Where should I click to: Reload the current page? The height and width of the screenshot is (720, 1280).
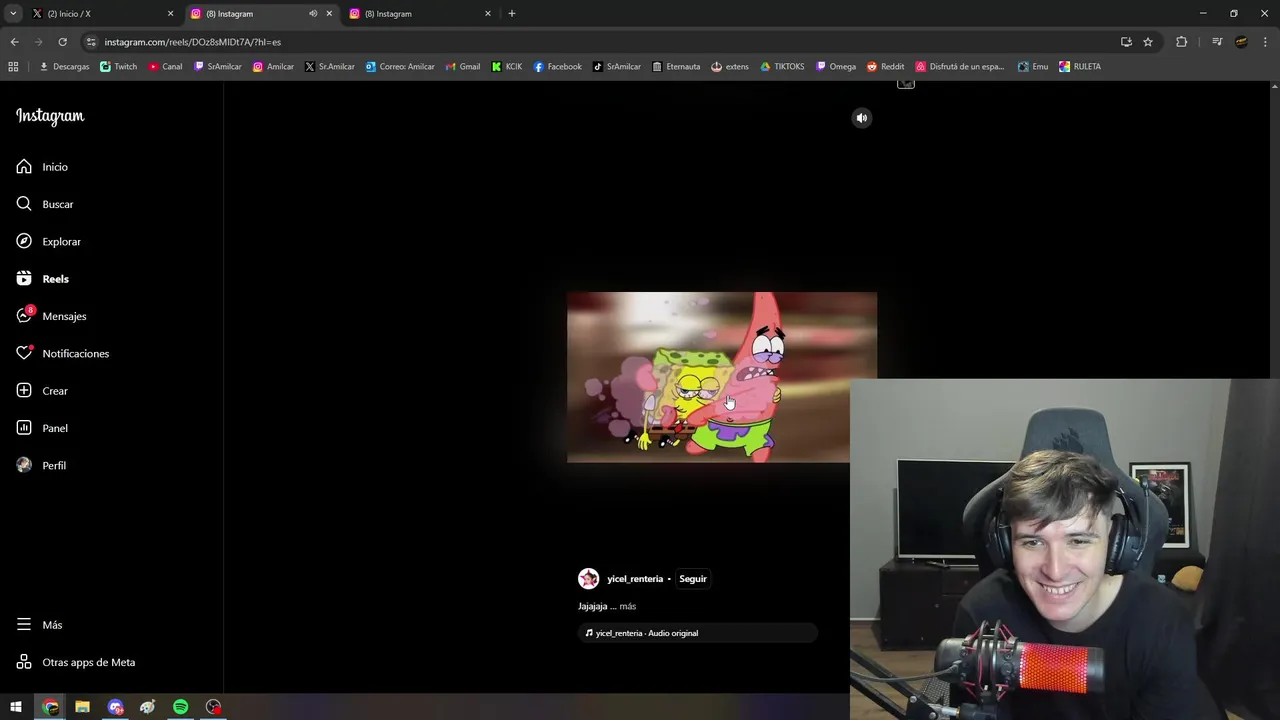click(x=62, y=42)
